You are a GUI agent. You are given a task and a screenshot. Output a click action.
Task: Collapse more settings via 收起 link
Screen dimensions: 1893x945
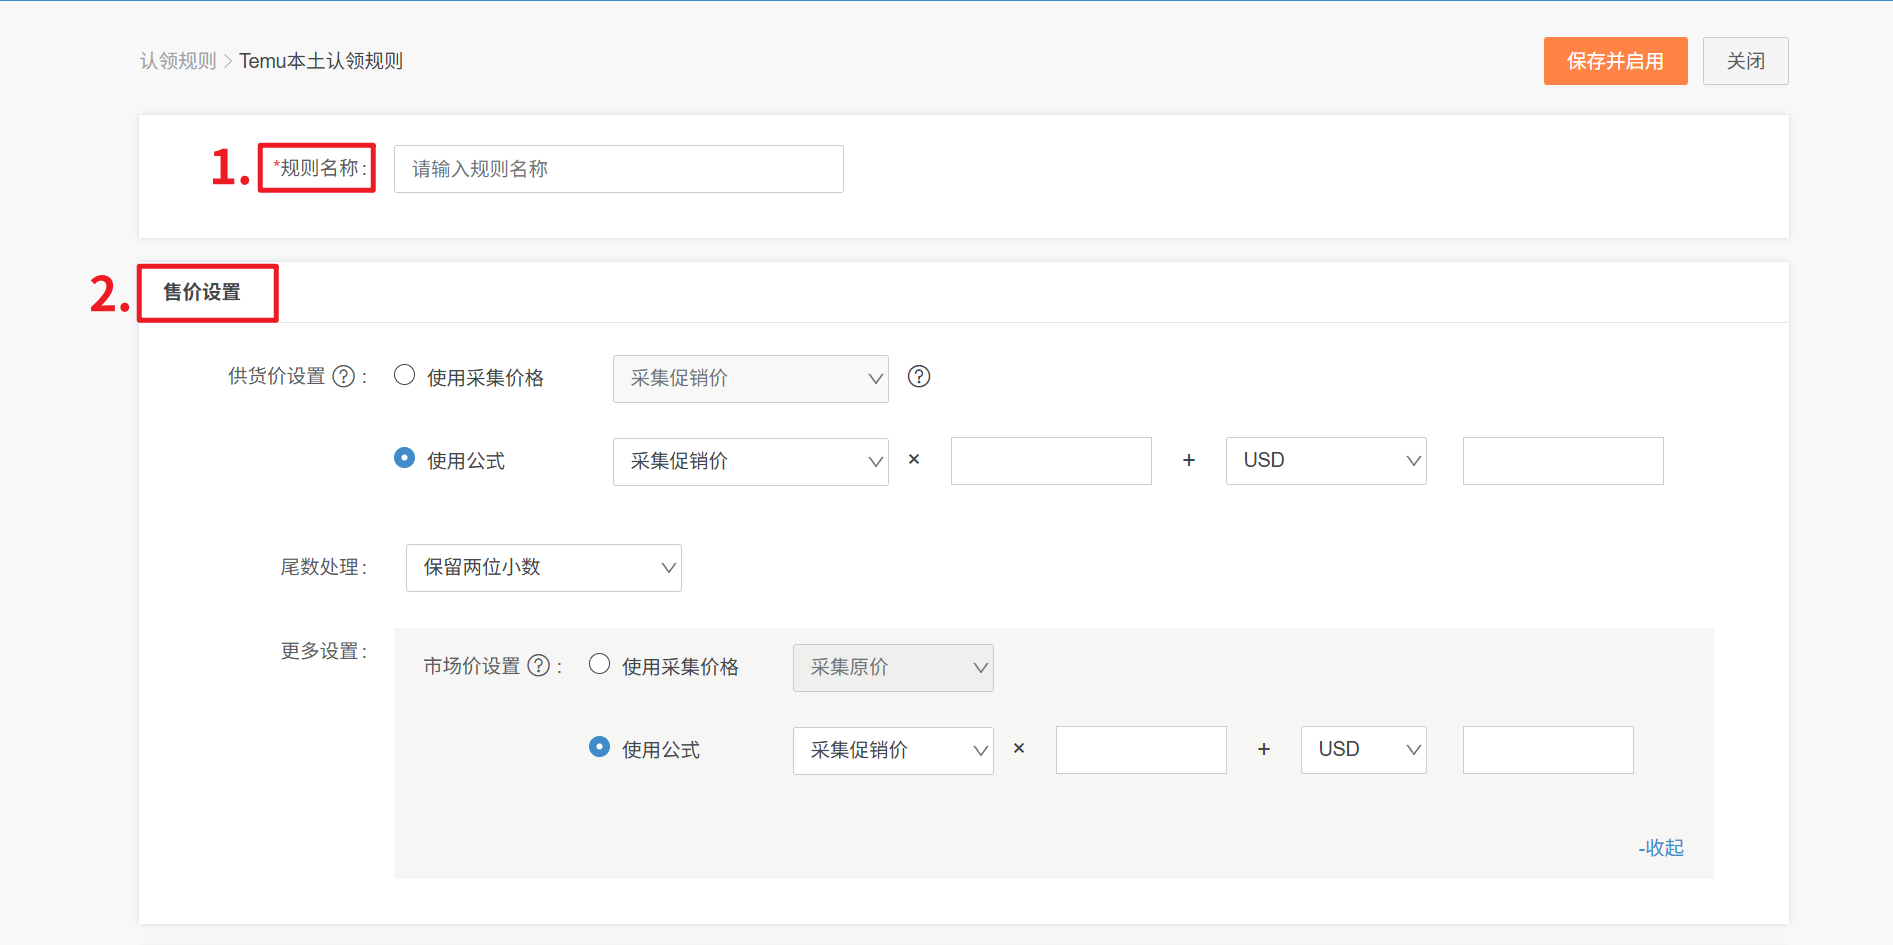1661,848
